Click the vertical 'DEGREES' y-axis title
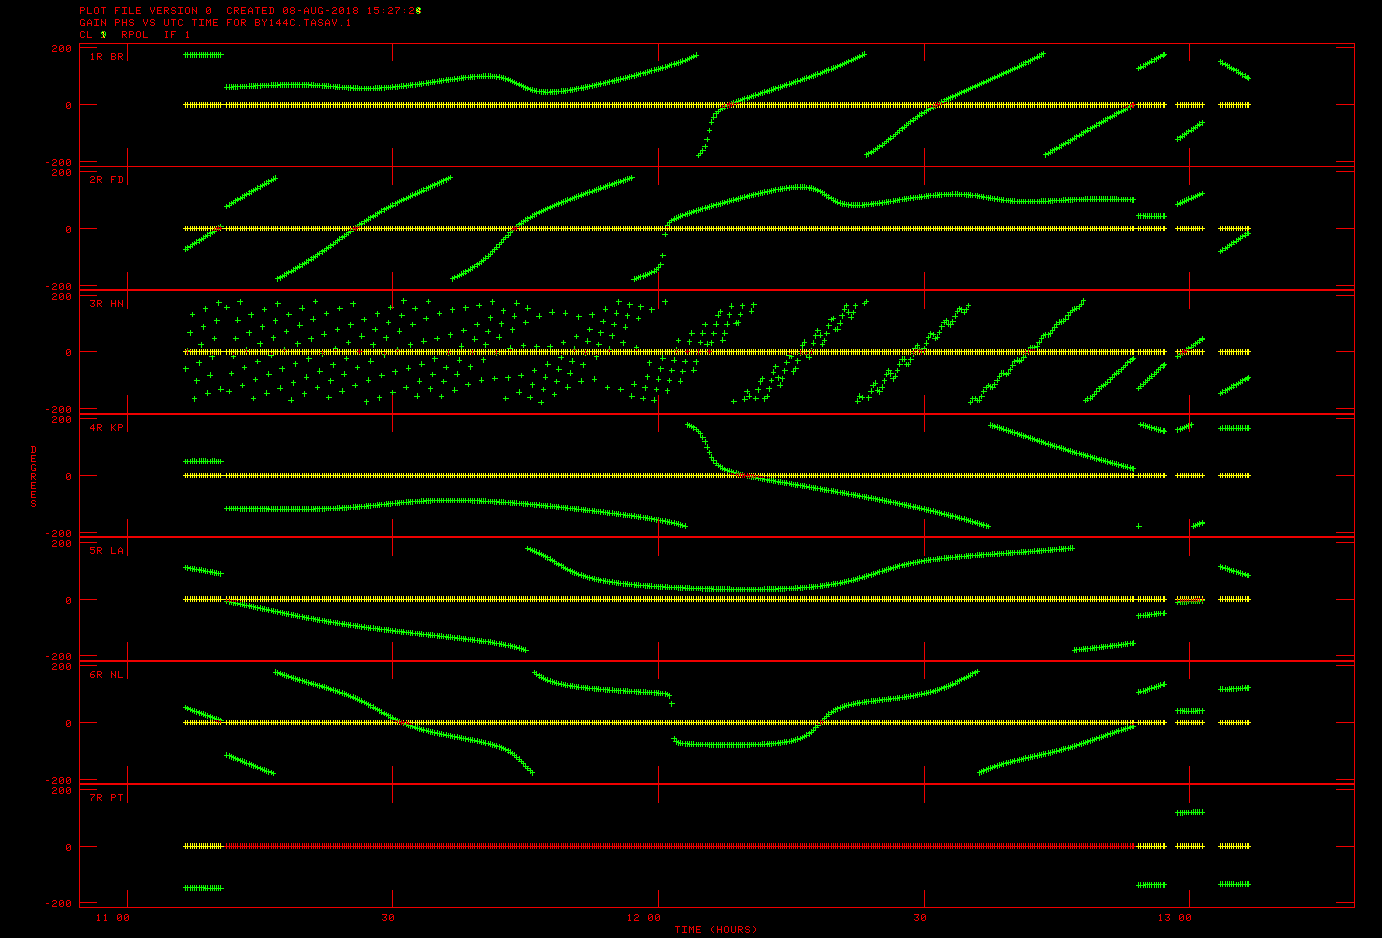 (33, 477)
